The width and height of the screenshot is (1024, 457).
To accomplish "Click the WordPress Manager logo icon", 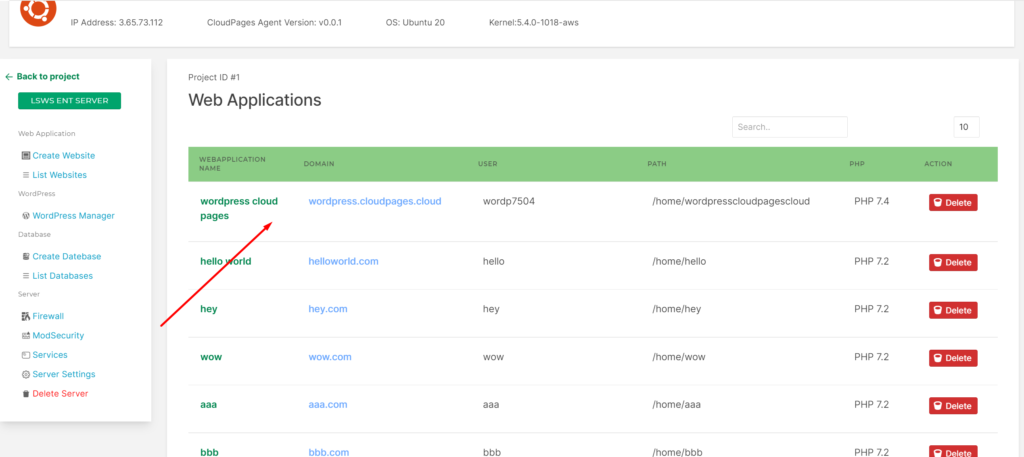I will point(25,215).
